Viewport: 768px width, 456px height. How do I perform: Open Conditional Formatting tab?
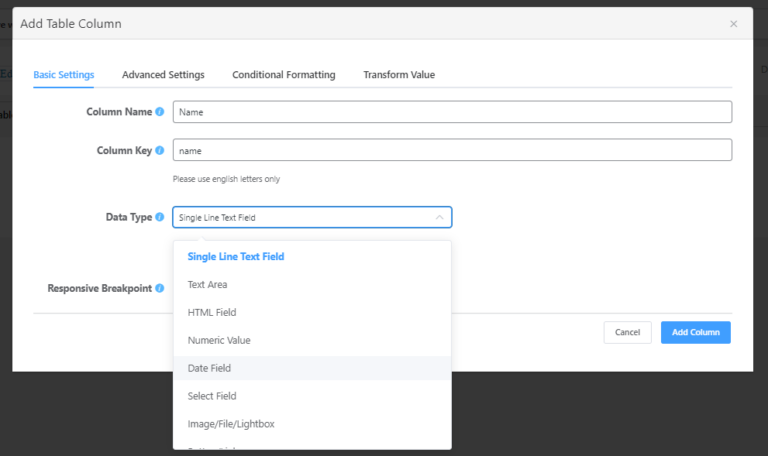pos(284,75)
